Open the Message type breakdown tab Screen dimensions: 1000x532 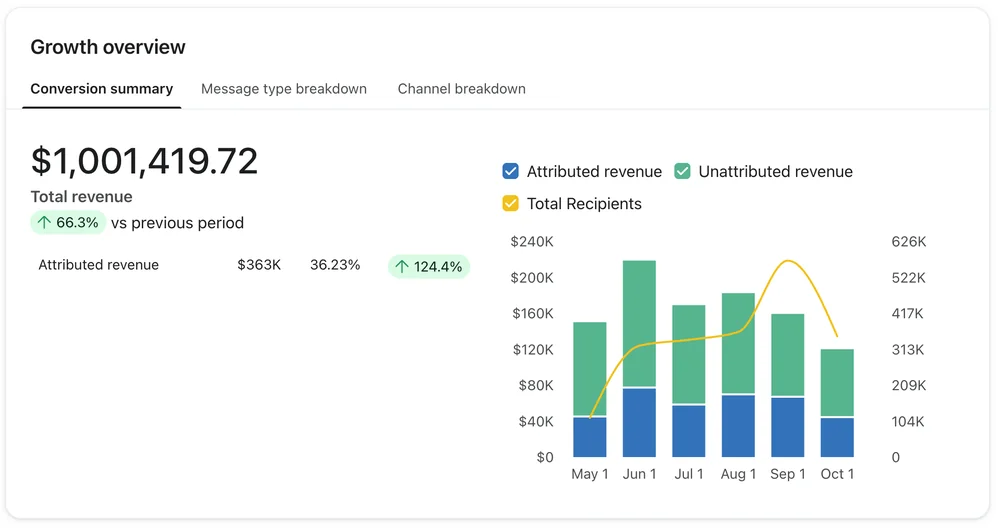[x=284, y=89]
